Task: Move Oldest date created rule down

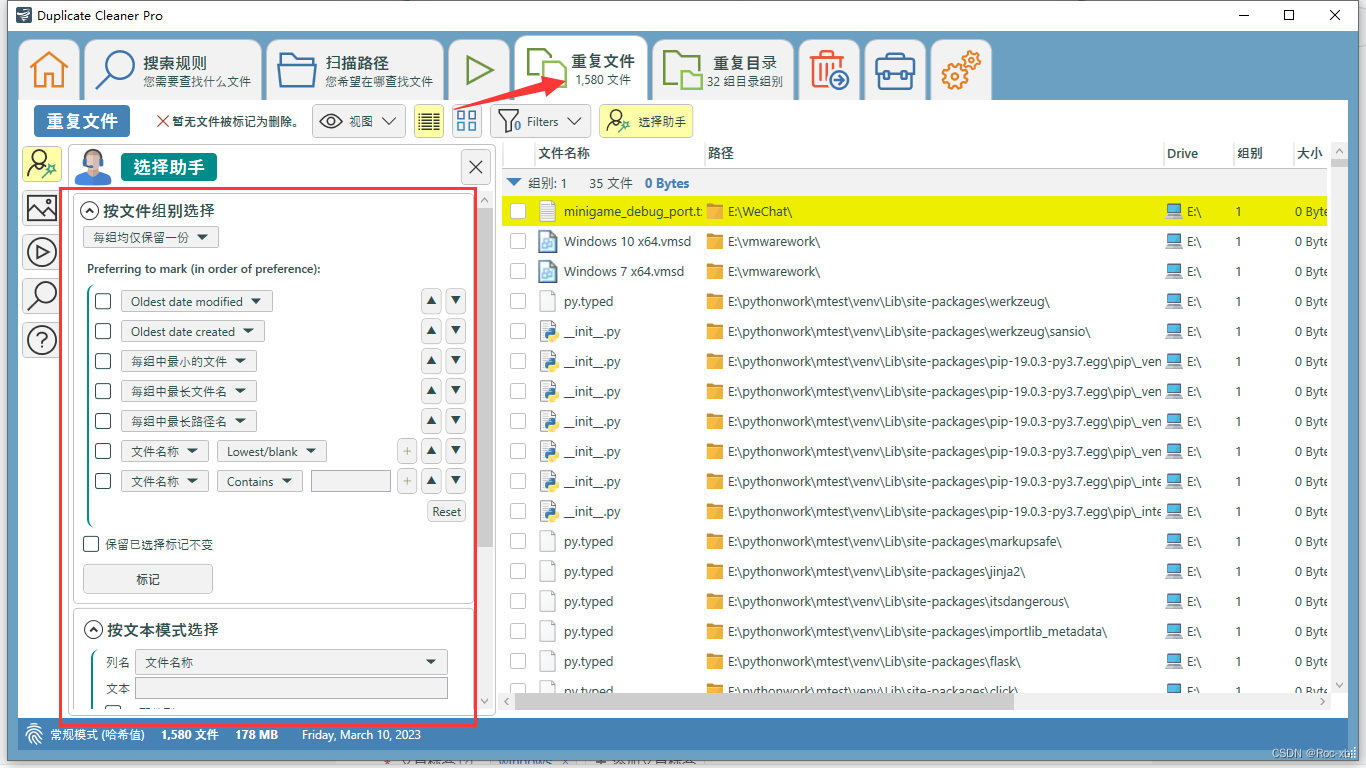Action: [x=455, y=331]
